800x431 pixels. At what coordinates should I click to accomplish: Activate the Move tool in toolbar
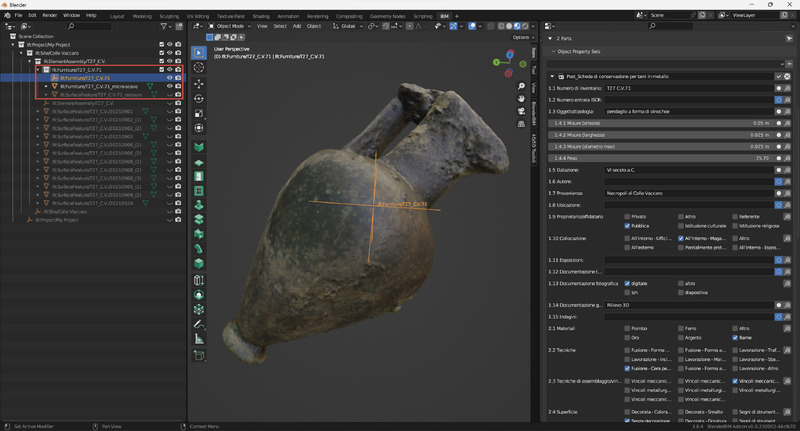click(198, 84)
